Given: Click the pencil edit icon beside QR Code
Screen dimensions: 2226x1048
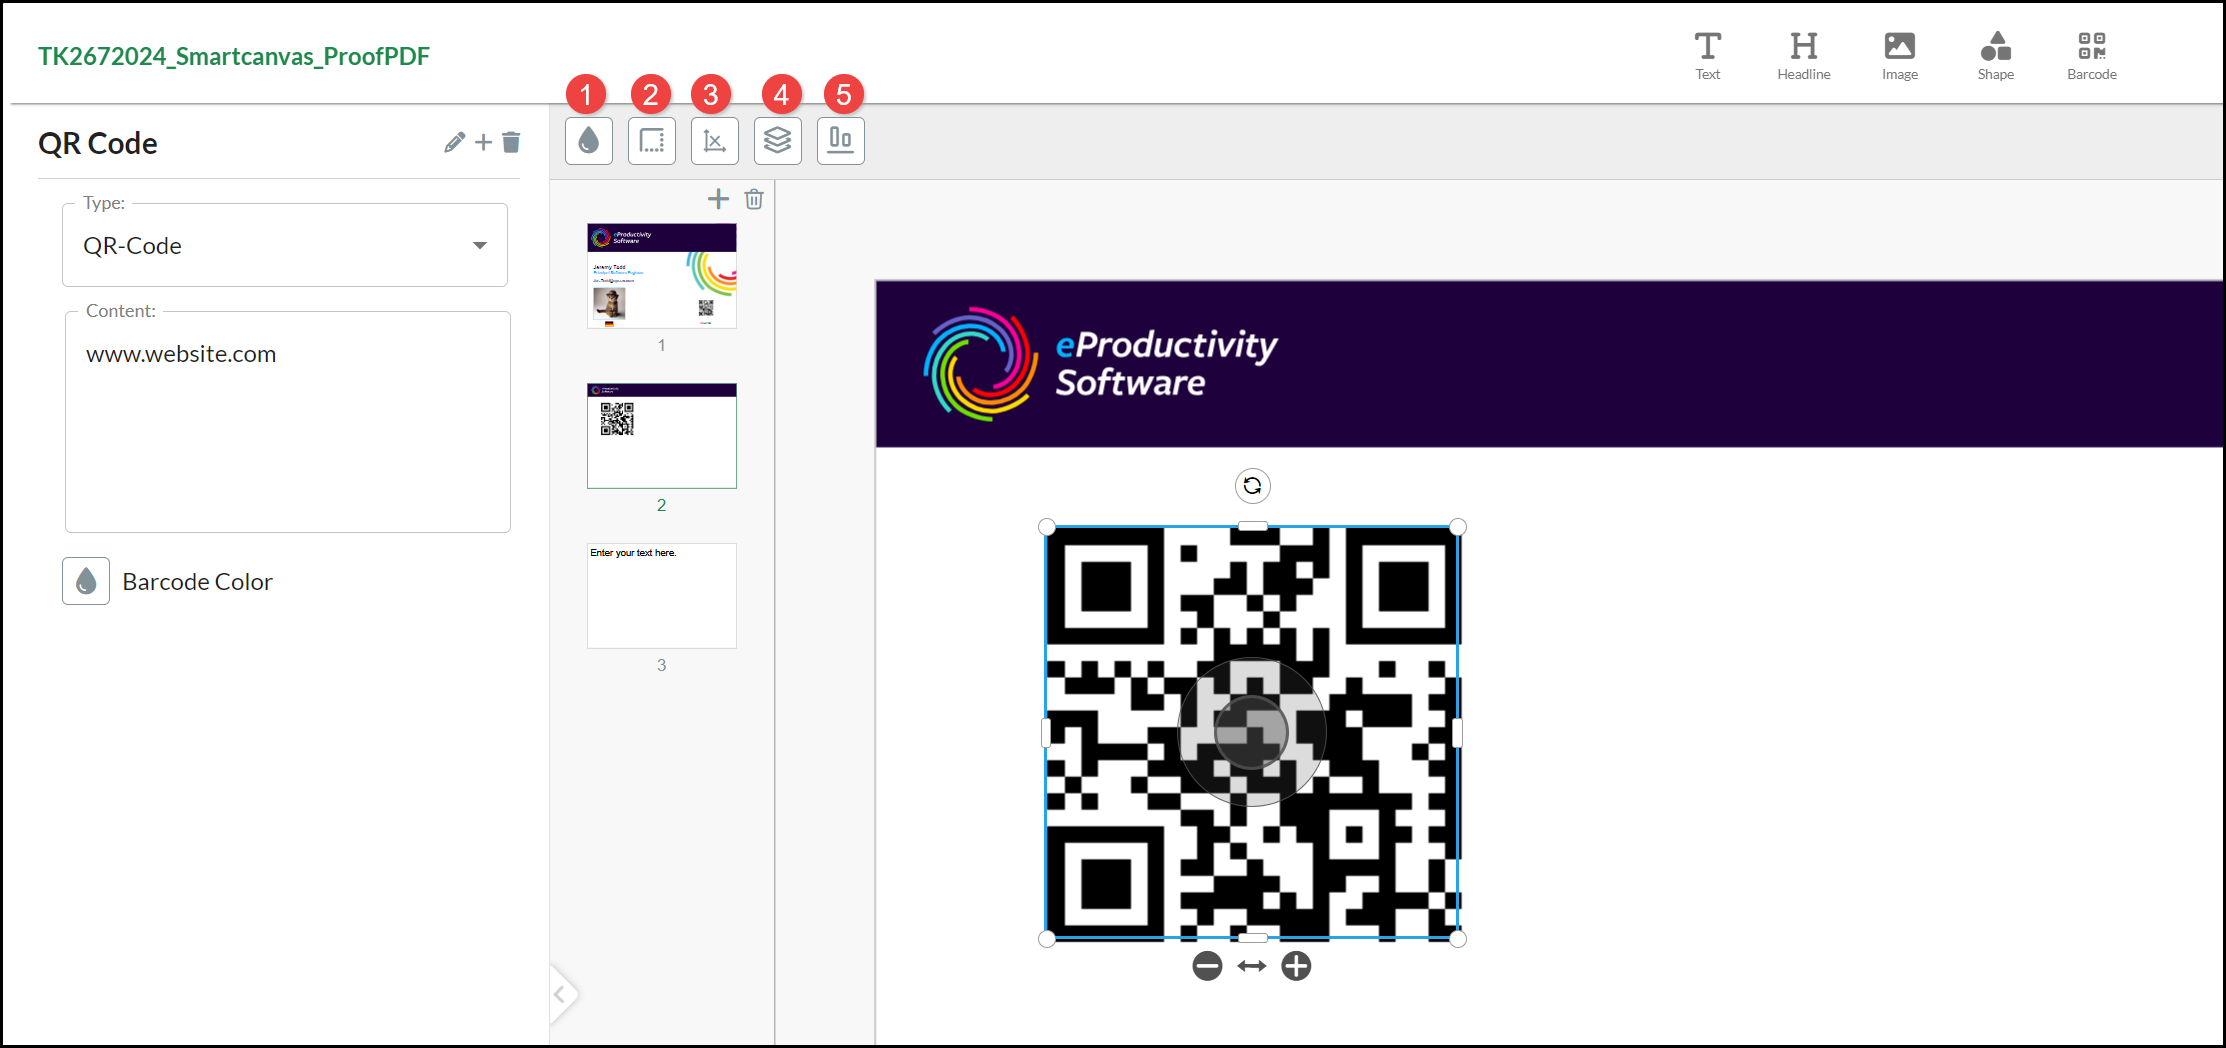Looking at the screenshot, I should (x=454, y=143).
